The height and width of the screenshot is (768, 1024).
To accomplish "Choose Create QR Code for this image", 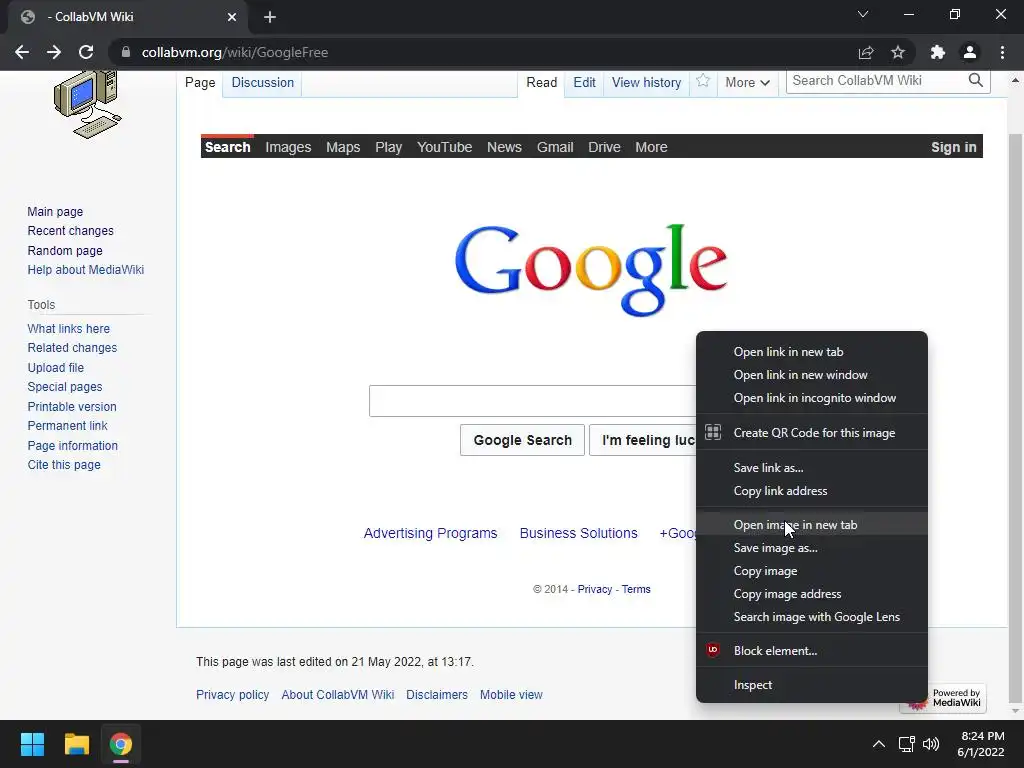I will coord(812,432).
